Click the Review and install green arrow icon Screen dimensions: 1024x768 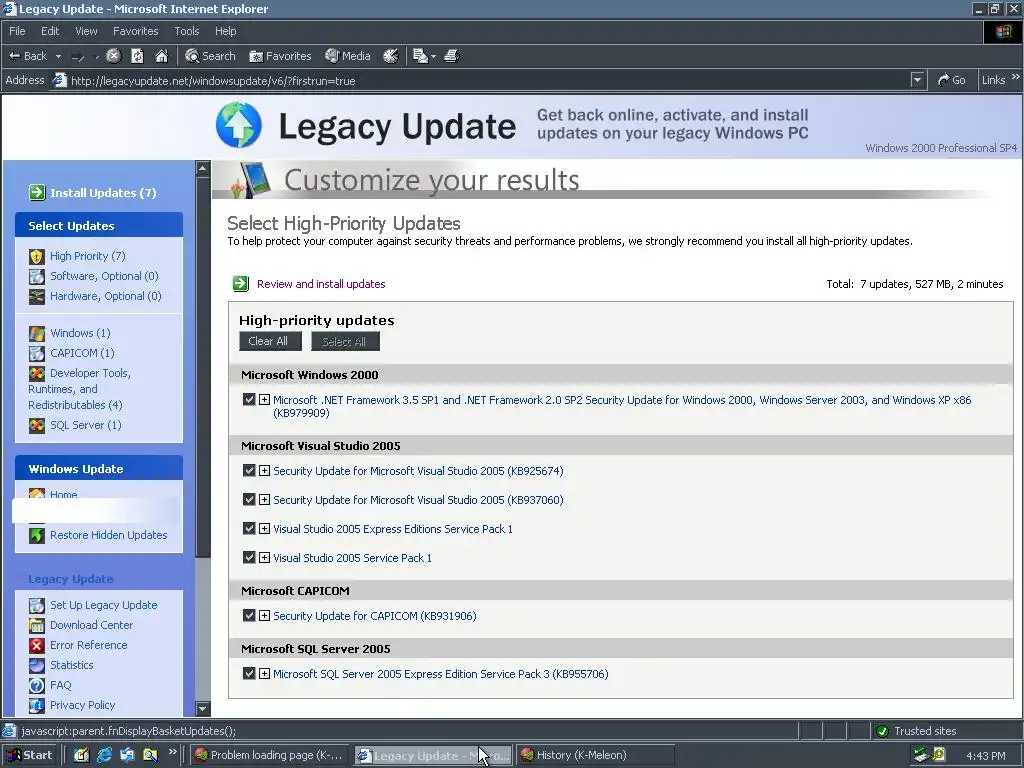click(x=240, y=283)
